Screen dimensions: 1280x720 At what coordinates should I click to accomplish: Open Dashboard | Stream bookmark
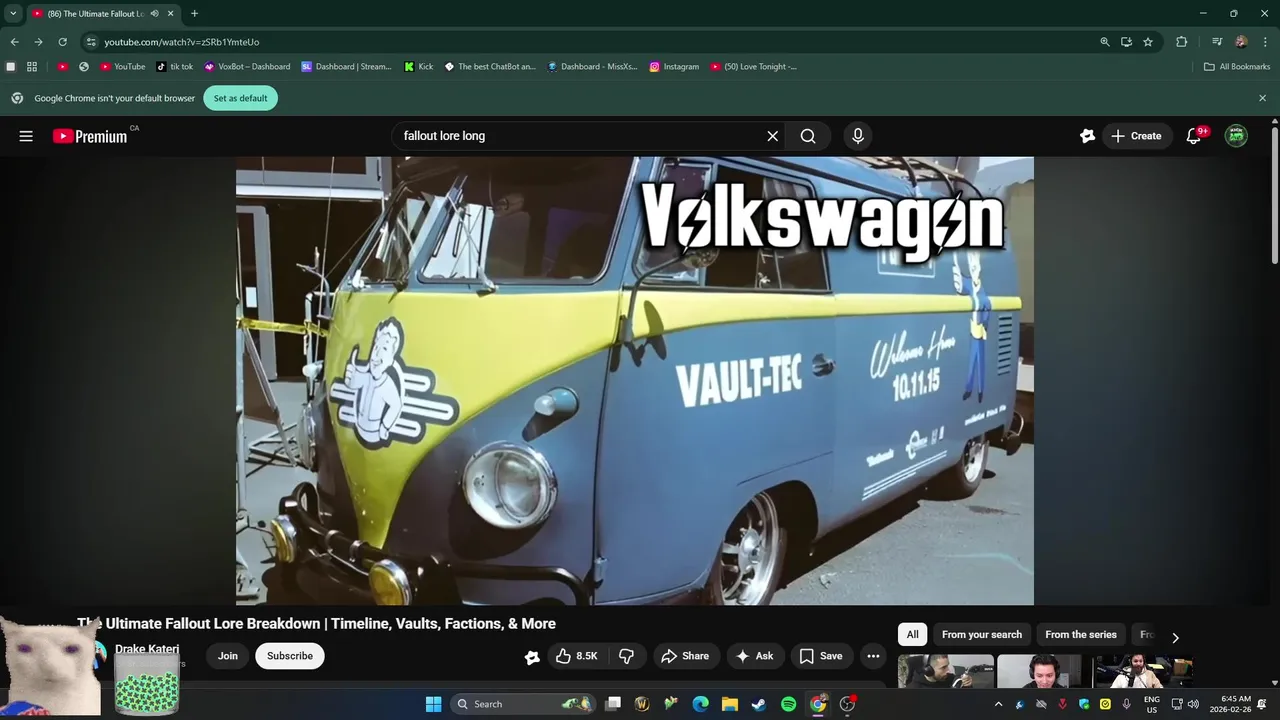[346, 67]
